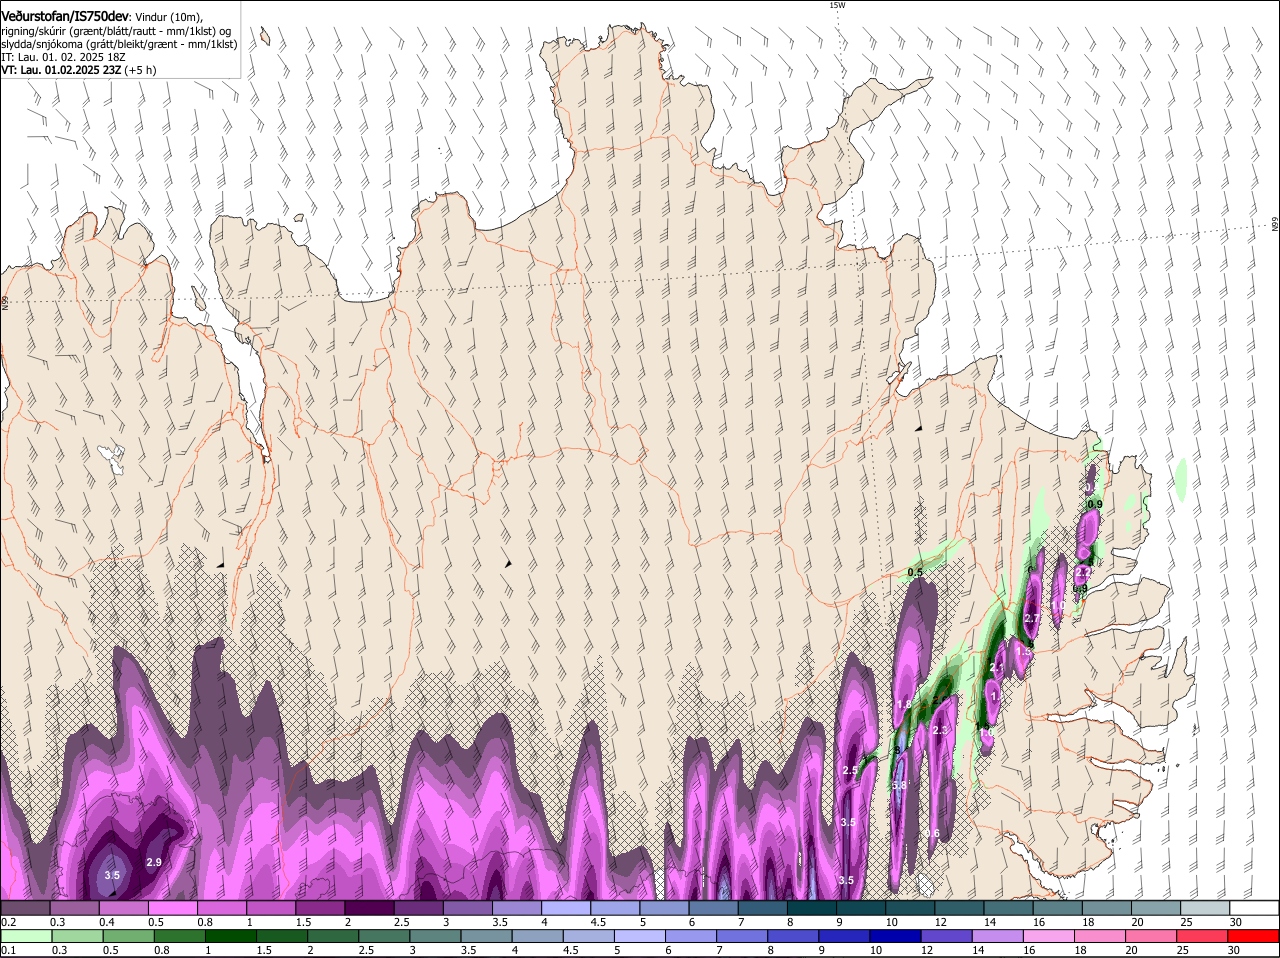Screen dimensions: 1280x958
Task: Click the black 2.6 value label
Action: click(x=940, y=701)
